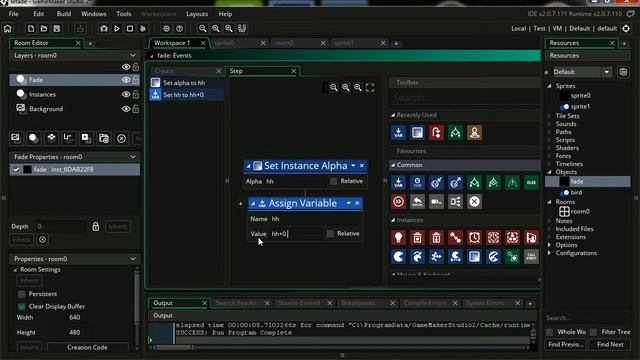The image size is (640, 360).
Task: Open help with the question mark icon
Action: point(180,29)
